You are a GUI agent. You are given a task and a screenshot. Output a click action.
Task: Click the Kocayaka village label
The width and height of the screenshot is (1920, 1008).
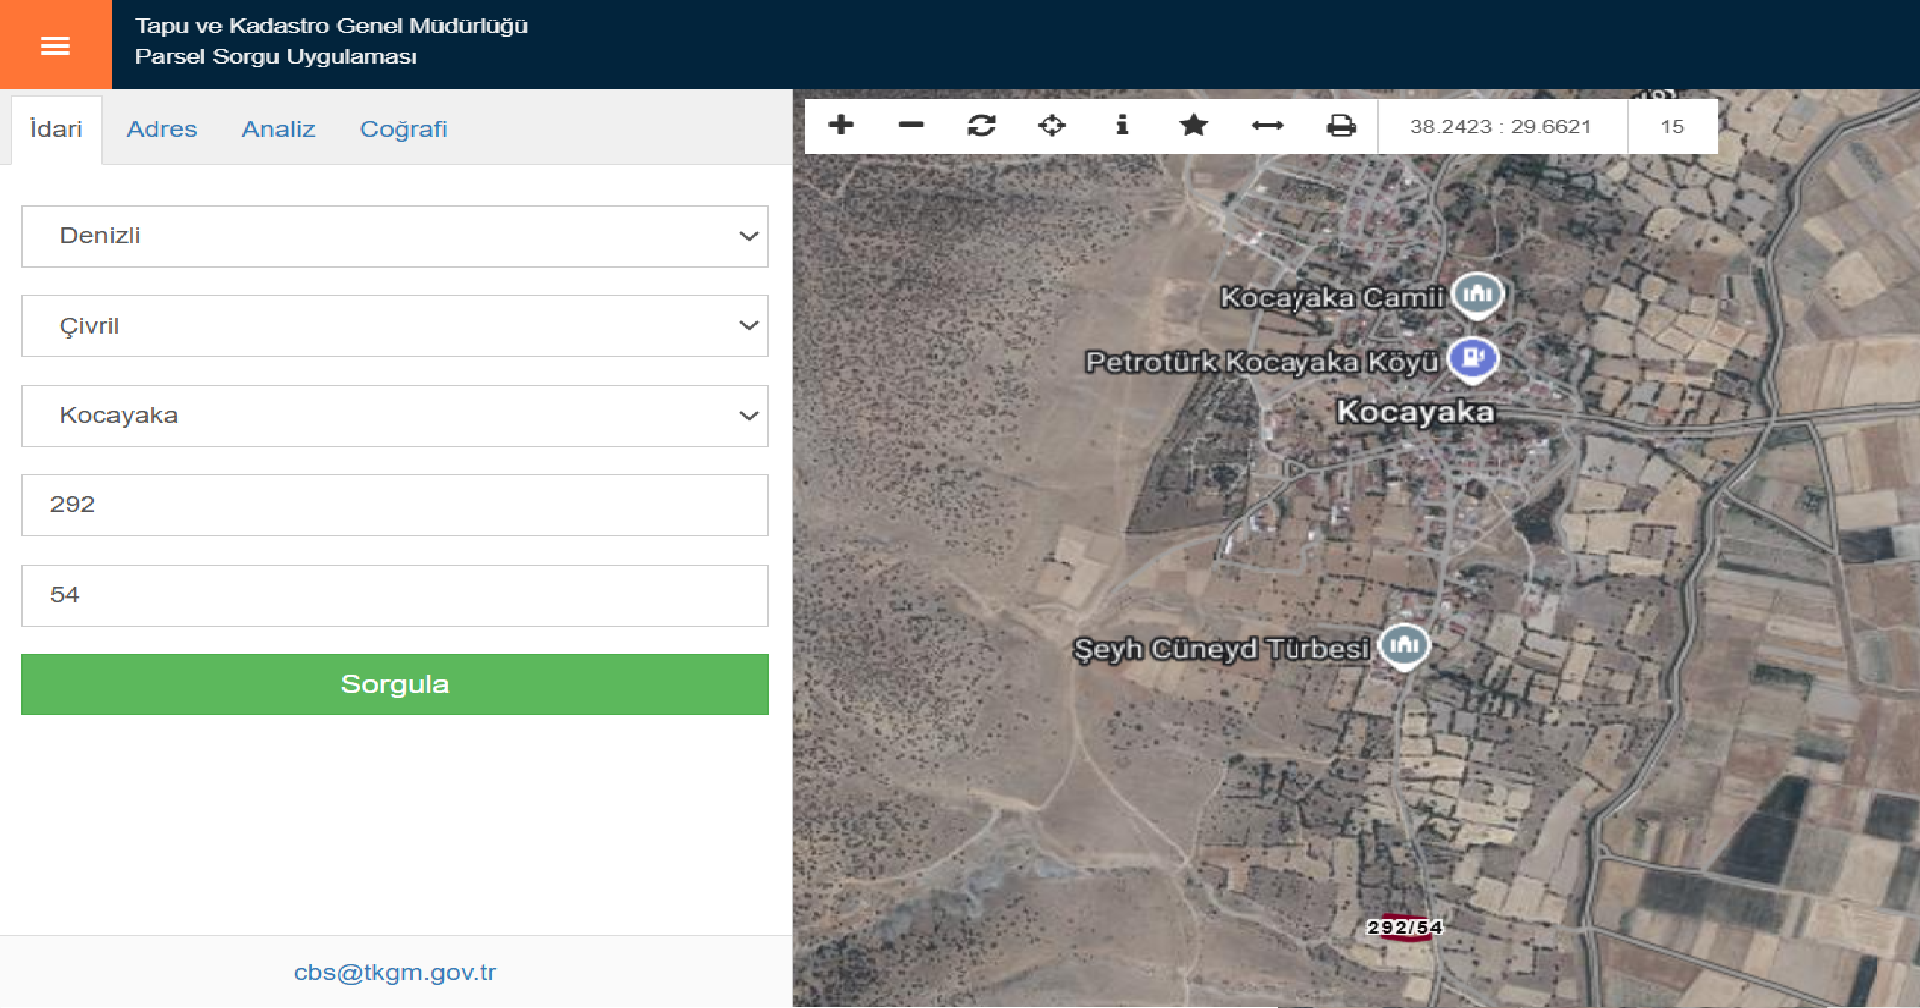[1415, 411]
